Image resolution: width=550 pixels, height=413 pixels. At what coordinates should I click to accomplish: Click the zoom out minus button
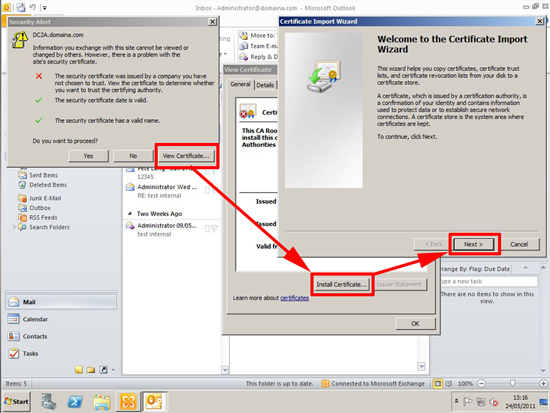(x=482, y=384)
